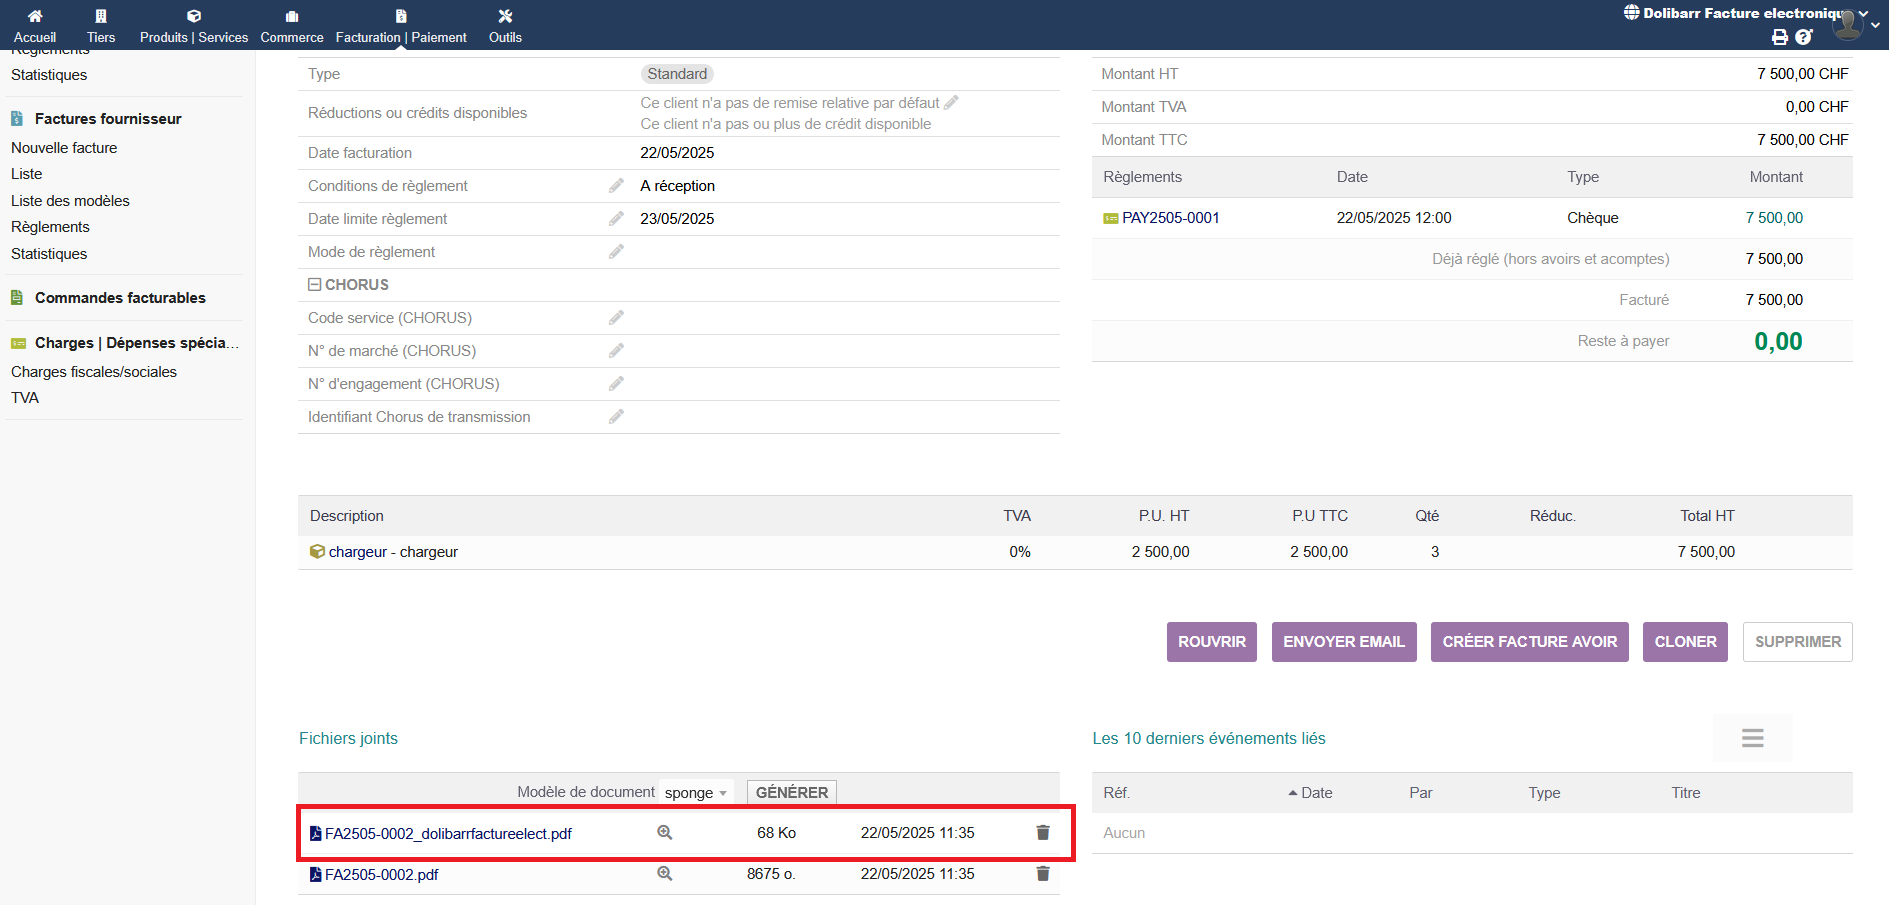Open the sponge document model dropdown
The height and width of the screenshot is (905, 1889).
(696, 793)
